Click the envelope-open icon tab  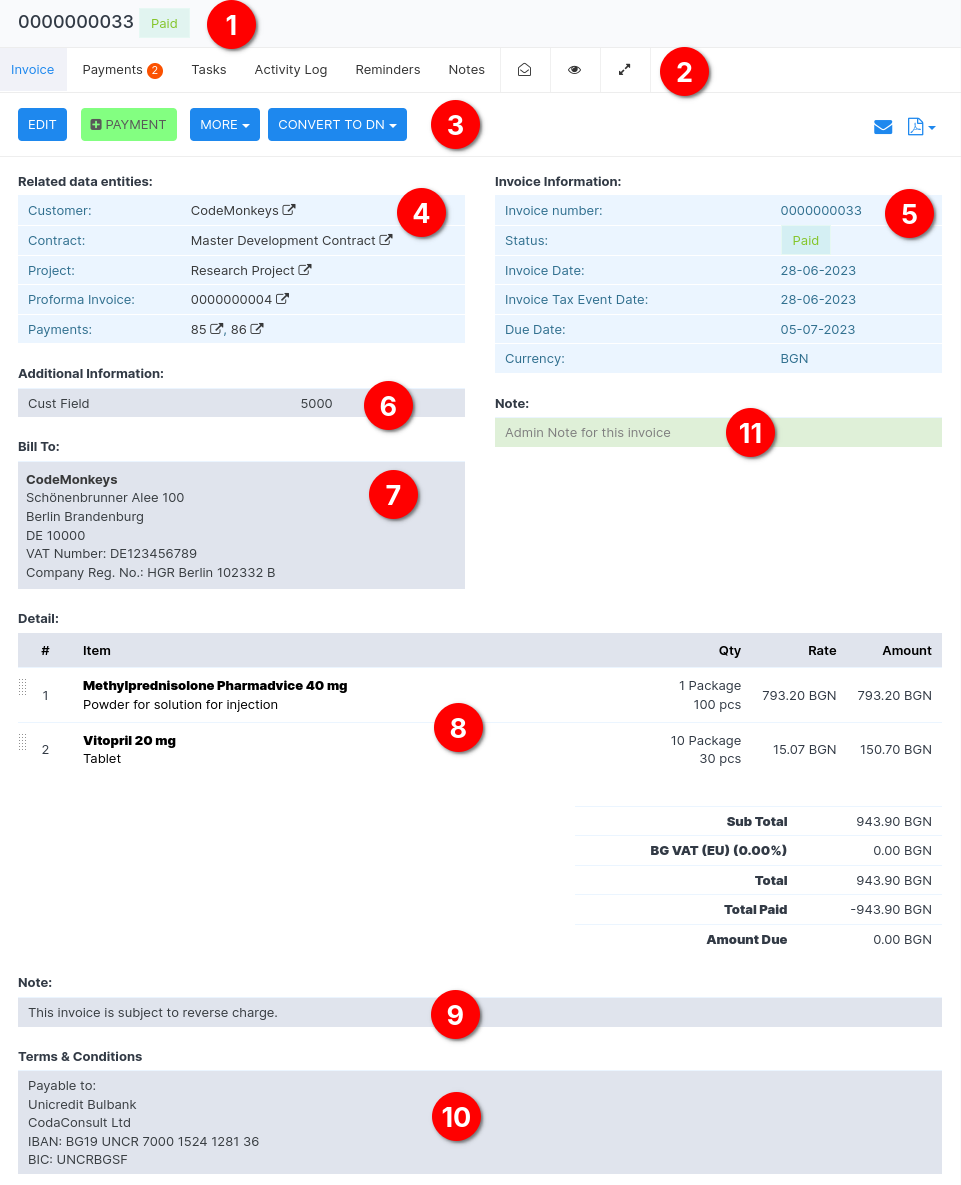pyautogui.click(x=524, y=70)
